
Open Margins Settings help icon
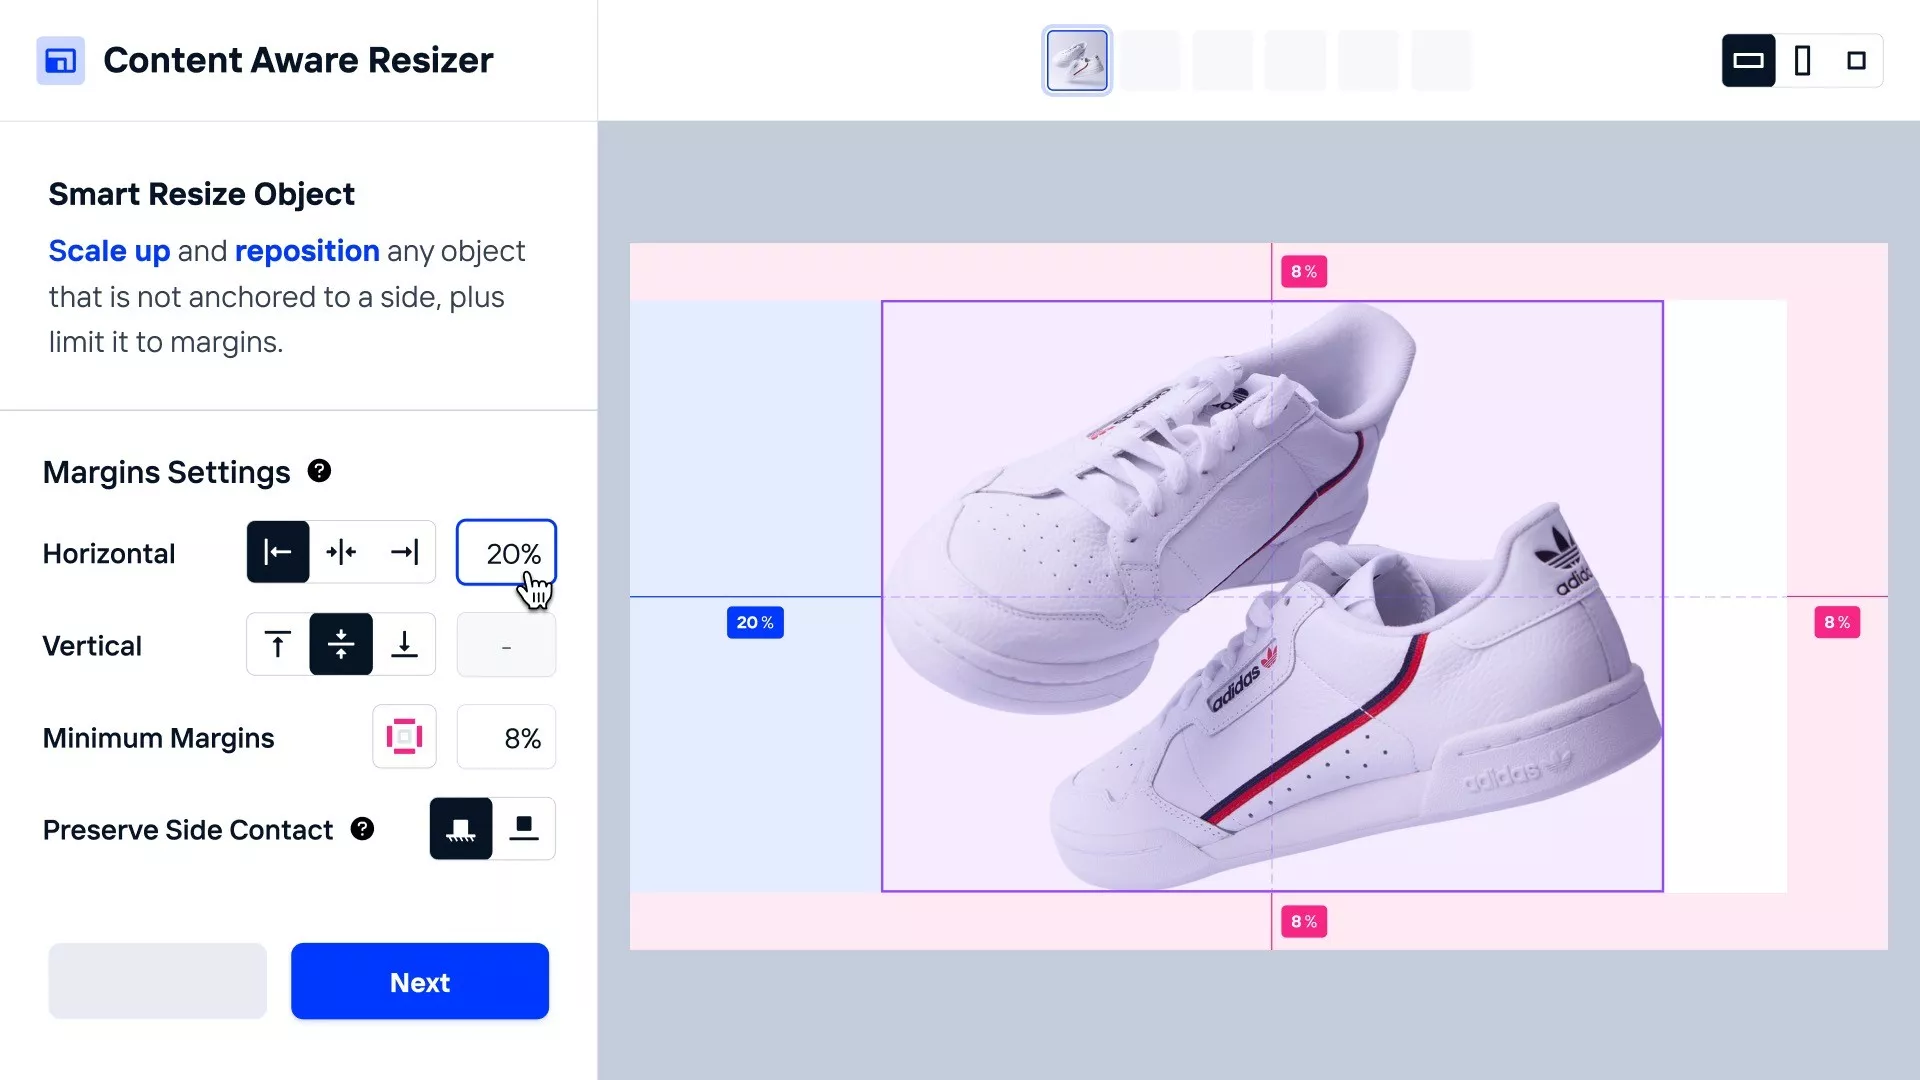(x=319, y=471)
